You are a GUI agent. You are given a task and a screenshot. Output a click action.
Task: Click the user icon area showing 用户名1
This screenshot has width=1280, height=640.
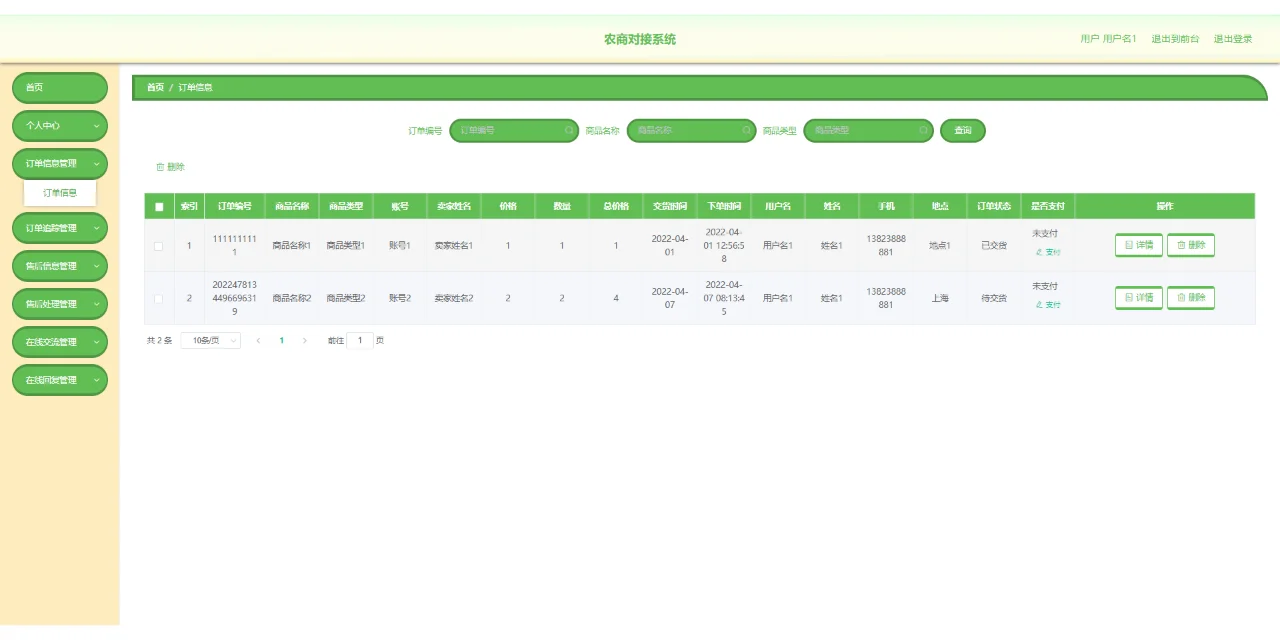[1108, 38]
